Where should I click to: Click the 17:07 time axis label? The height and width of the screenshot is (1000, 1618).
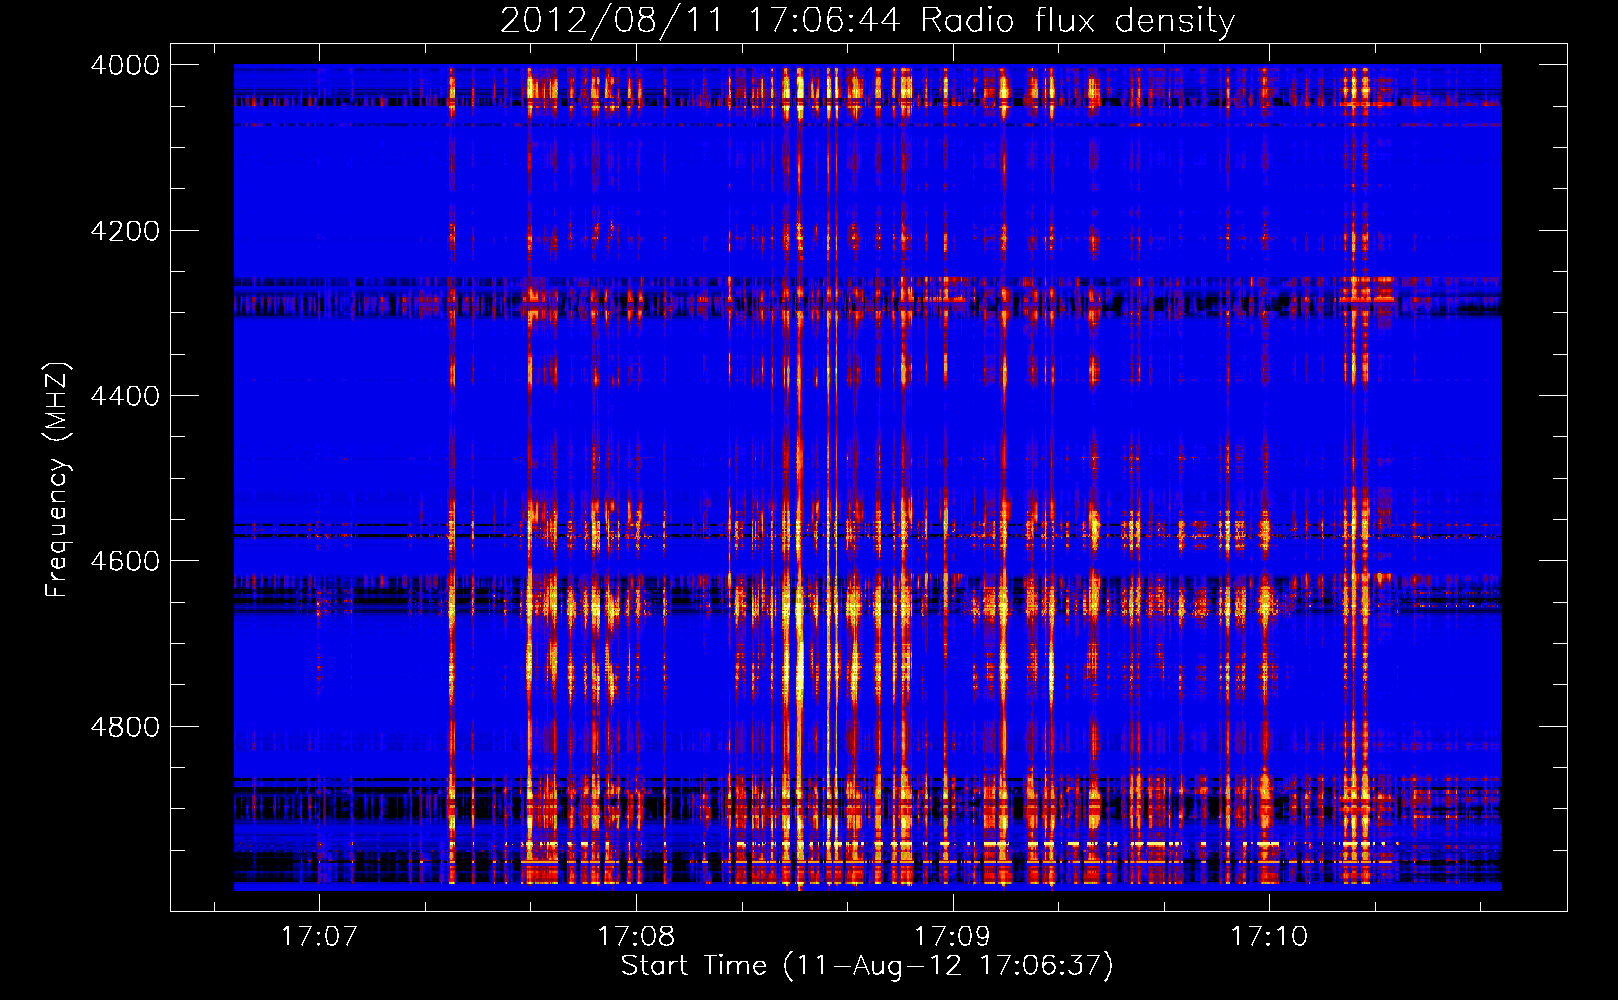(x=319, y=937)
